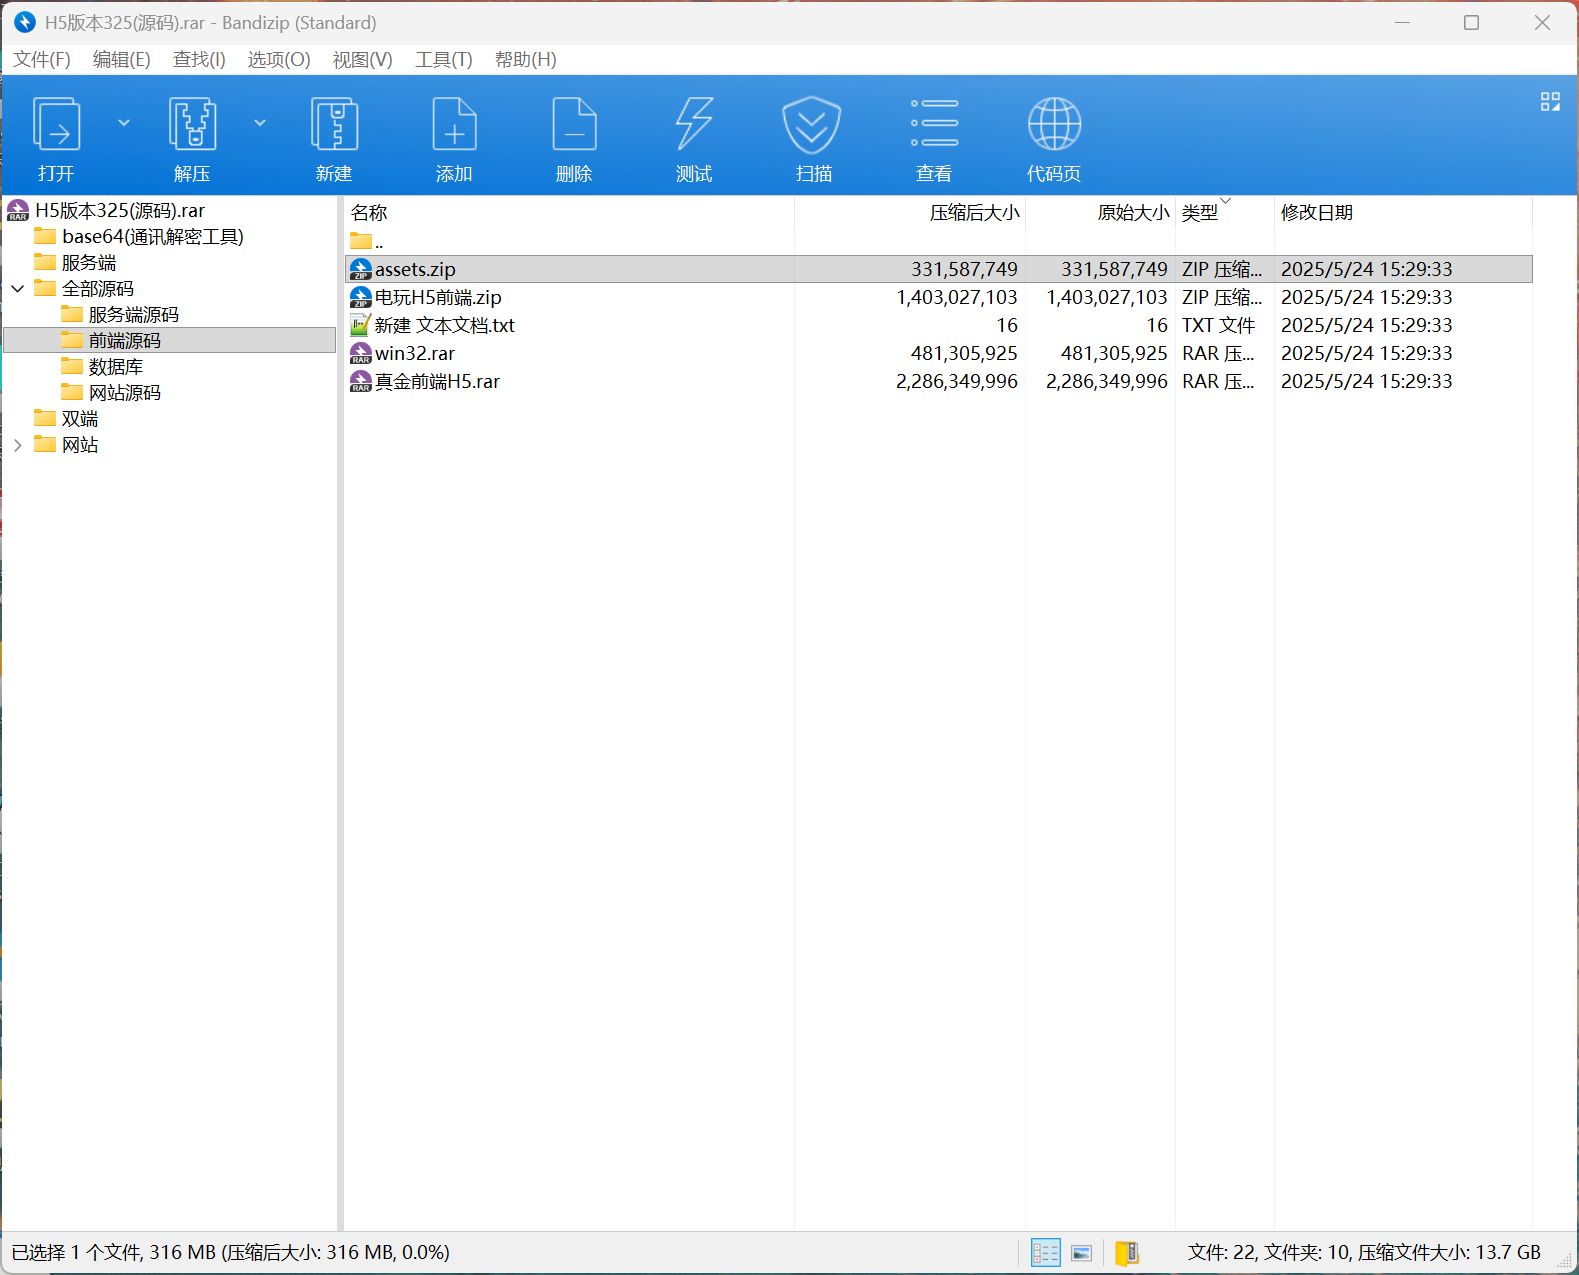Viewport: 1579px width, 1275px height.
Task: Click the Delete (删除) toolbar icon
Action: (574, 125)
